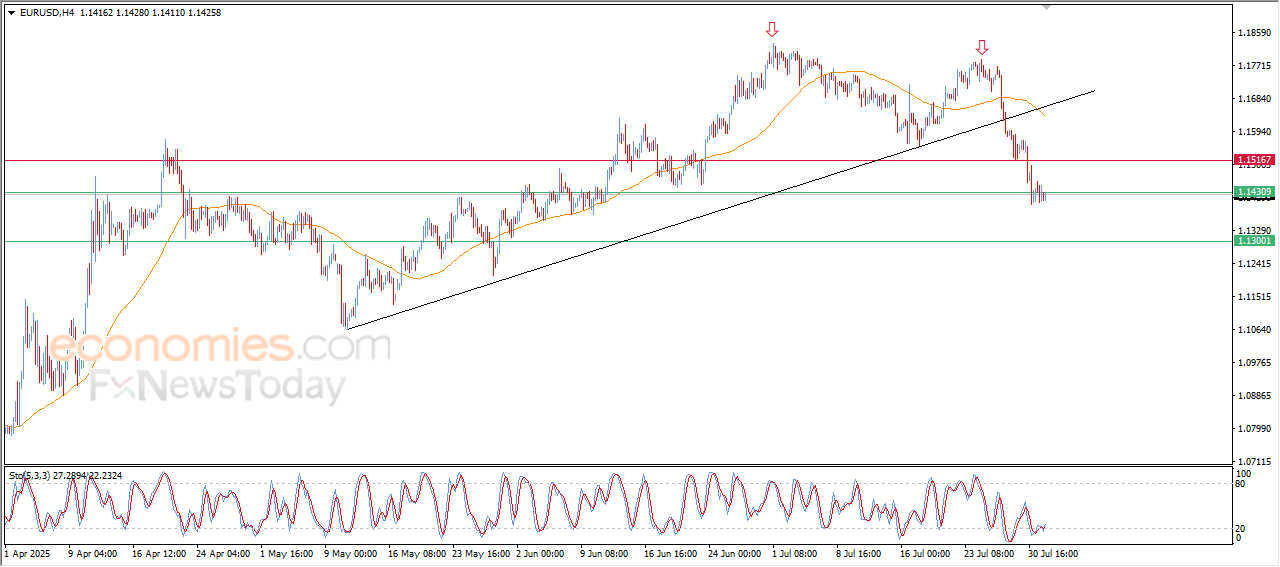This screenshot has height=567, width=1280.
Task: Click the 1.14258 close value in header
Action: point(204,12)
